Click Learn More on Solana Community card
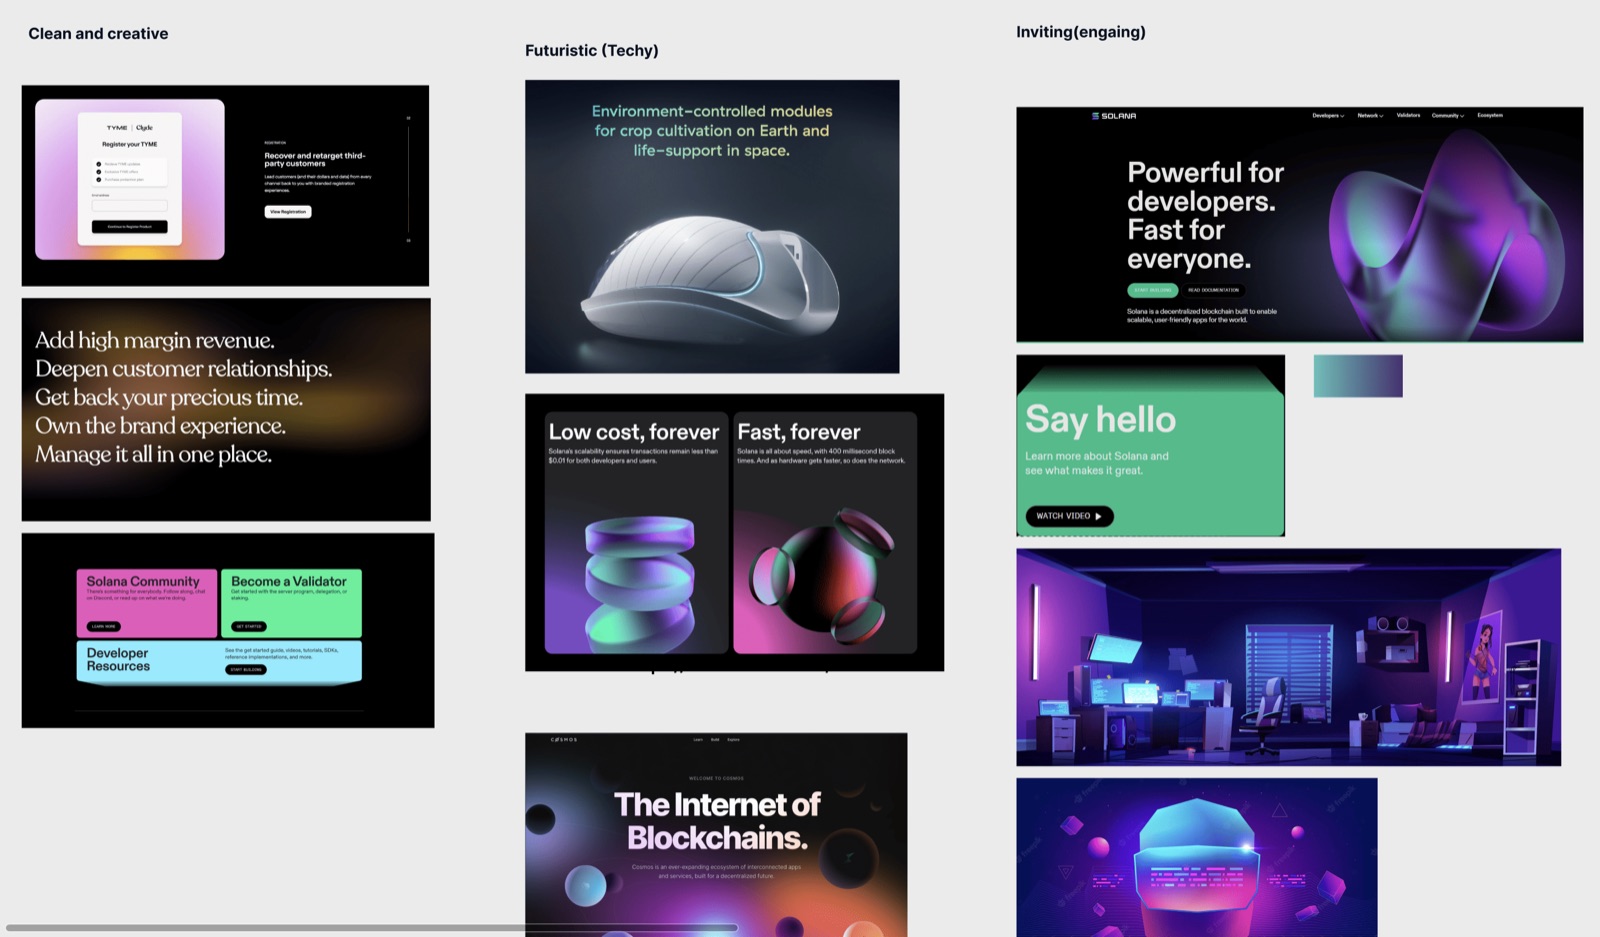 point(103,626)
